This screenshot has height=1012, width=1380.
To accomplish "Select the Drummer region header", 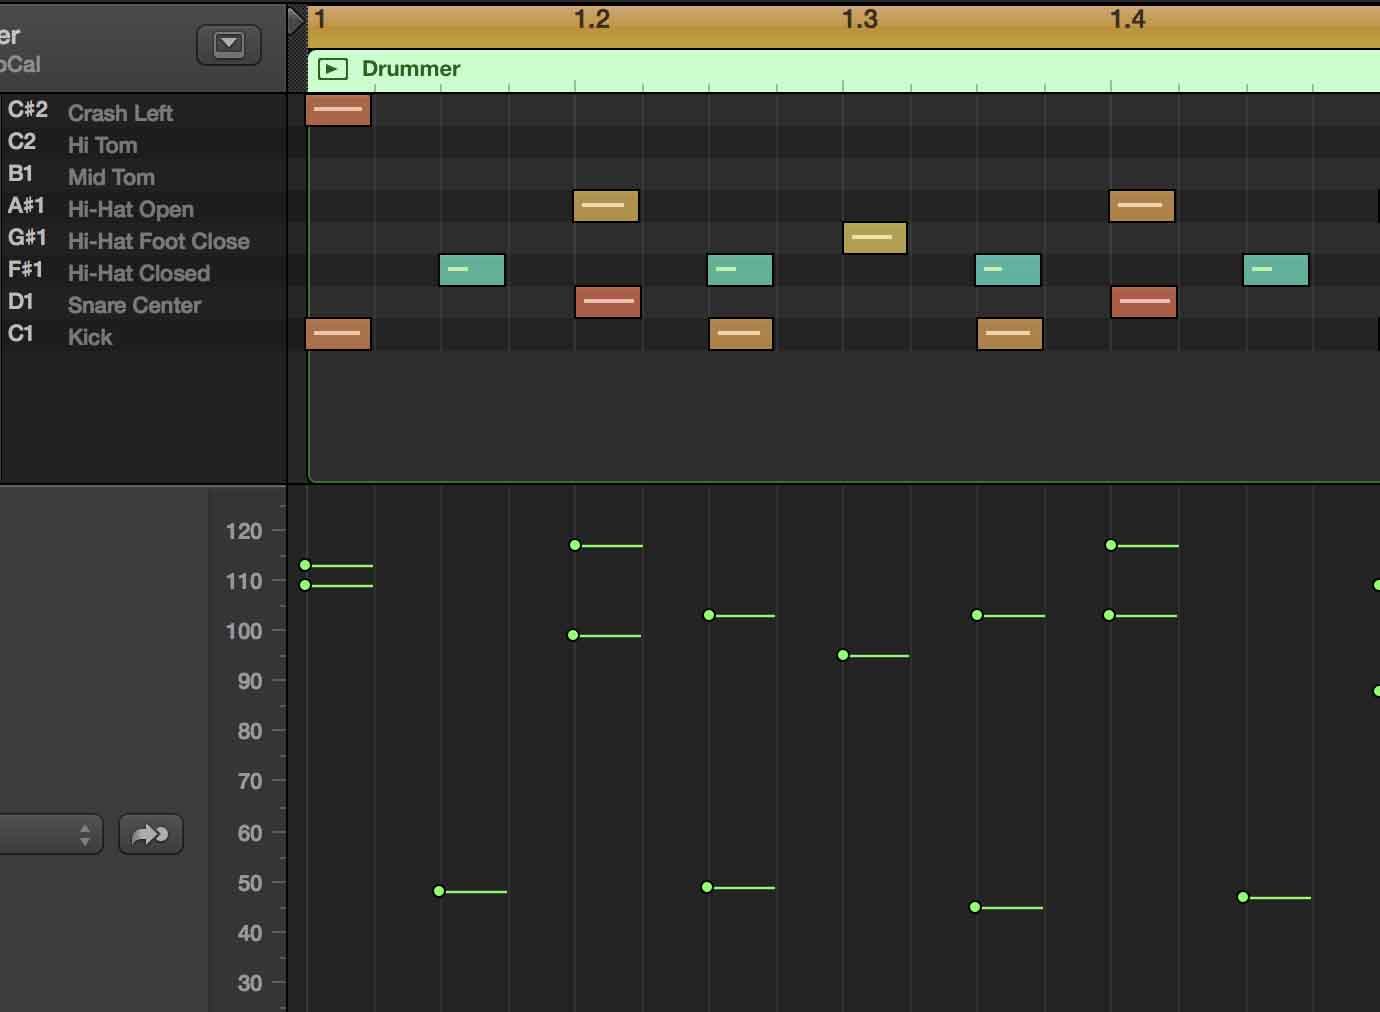I will [843, 69].
